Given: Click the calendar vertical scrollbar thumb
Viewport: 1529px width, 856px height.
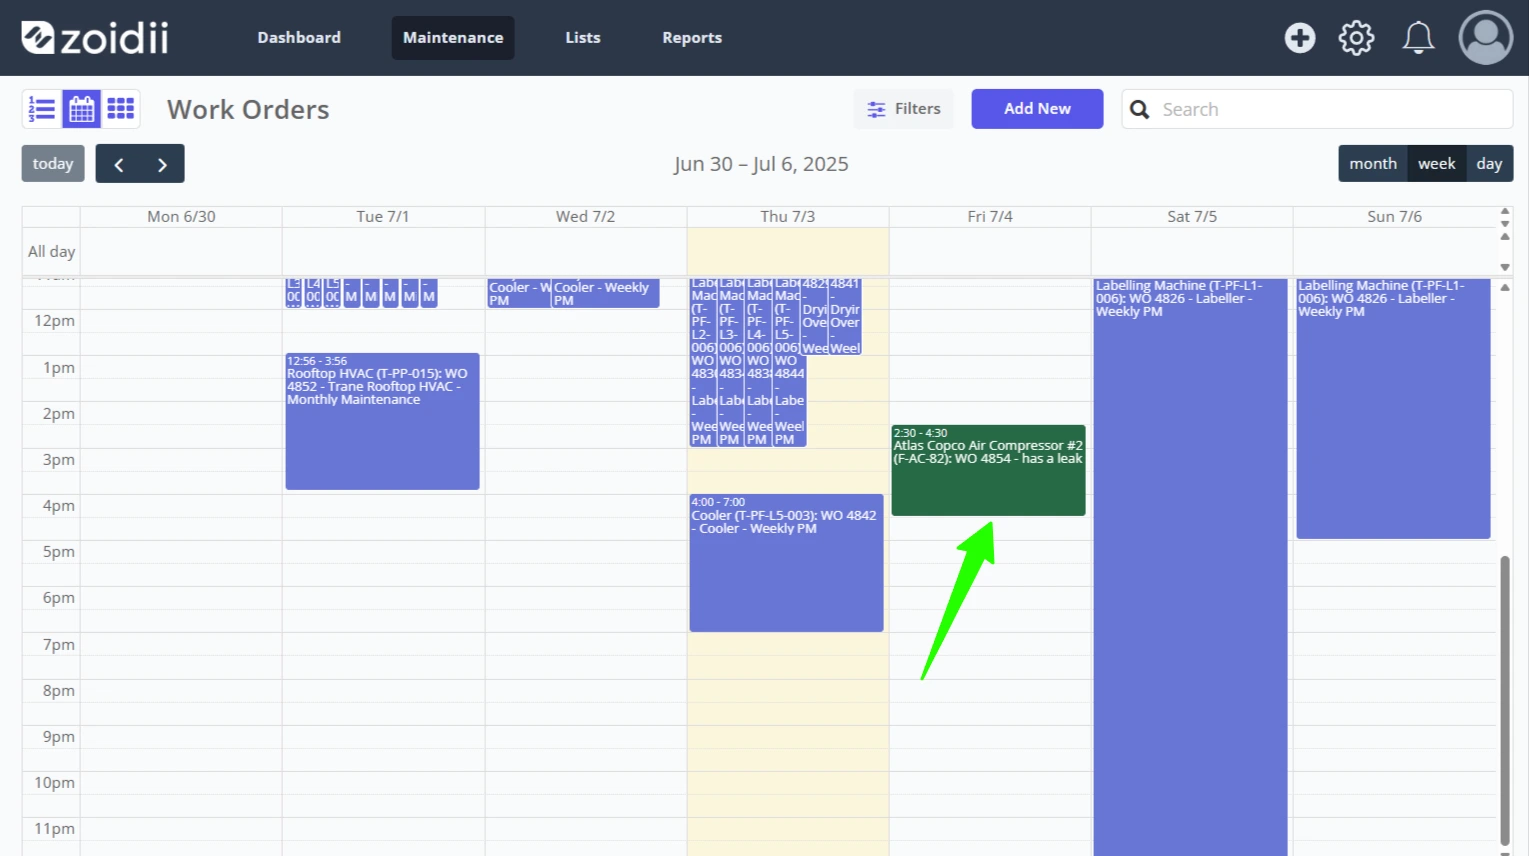Looking at the screenshot, I should click(1505, 700).
